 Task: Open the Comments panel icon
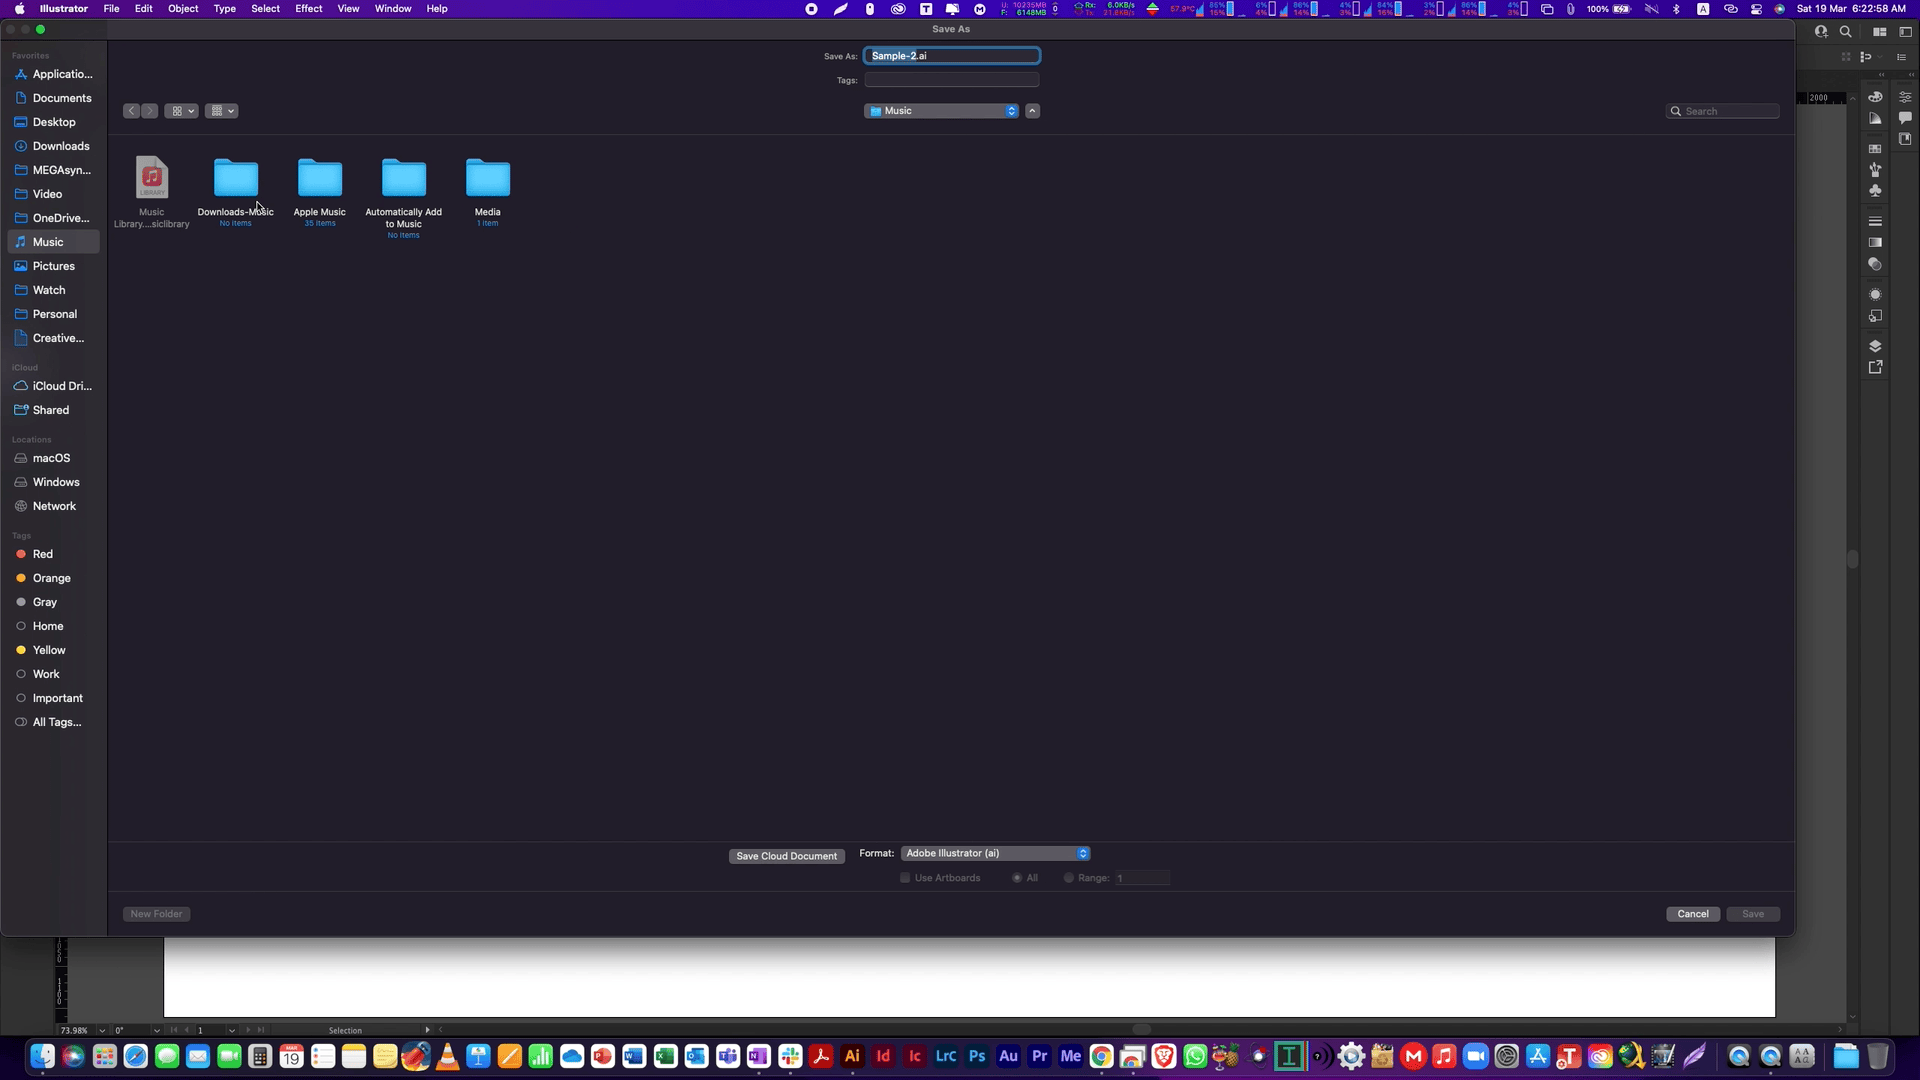tap(1905, 118)
